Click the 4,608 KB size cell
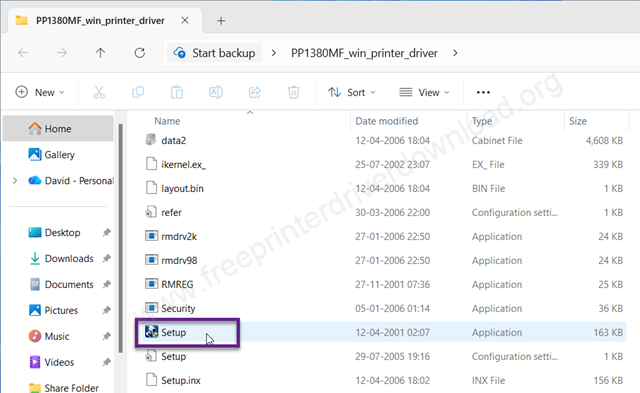This screenshot has height=393, width=640. coord(604,140)
